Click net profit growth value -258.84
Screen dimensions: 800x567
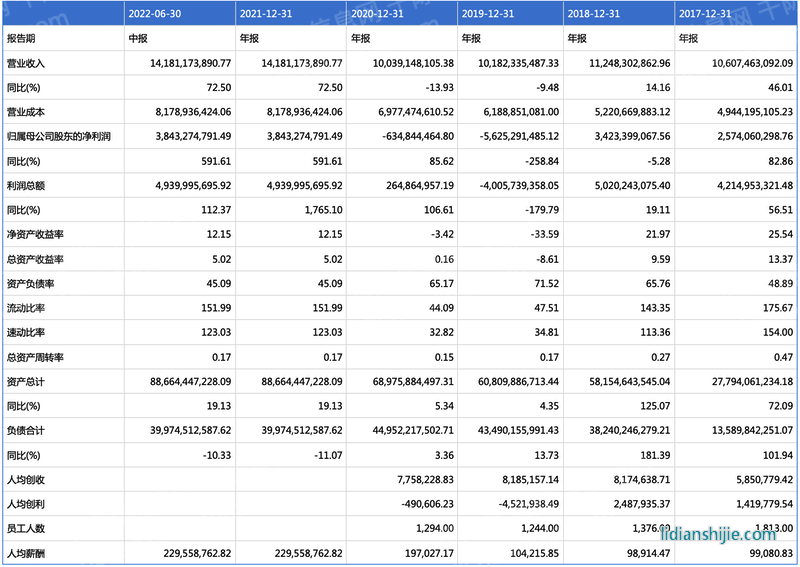click(542, 161)
